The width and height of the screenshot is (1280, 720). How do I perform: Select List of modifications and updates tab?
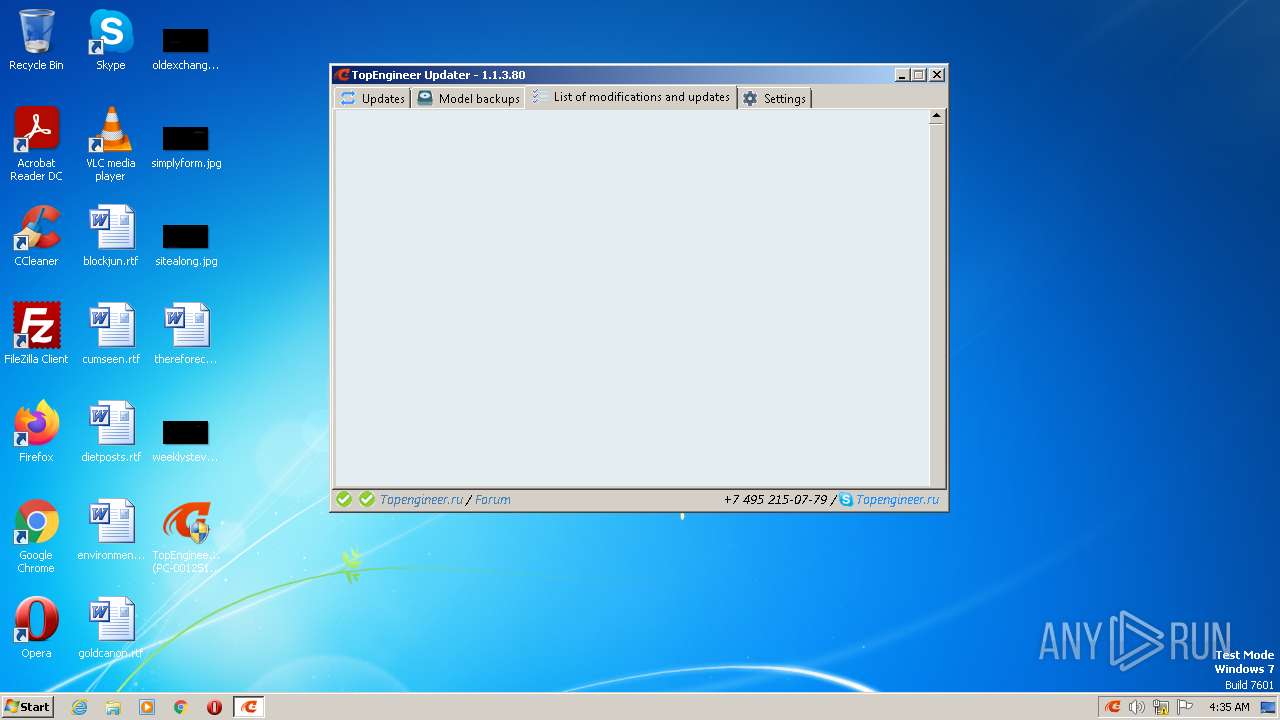[631, 97]
